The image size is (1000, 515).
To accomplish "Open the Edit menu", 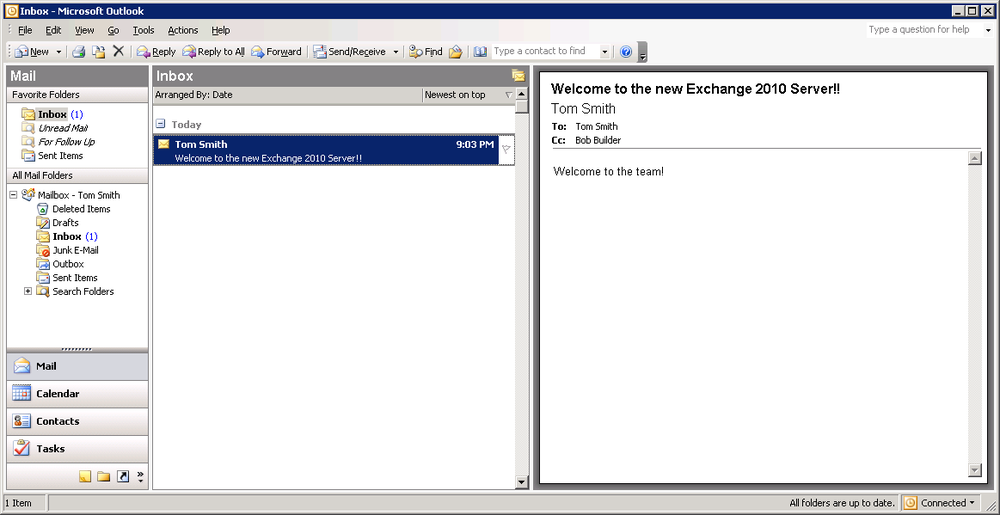I will tap(54, 30).
